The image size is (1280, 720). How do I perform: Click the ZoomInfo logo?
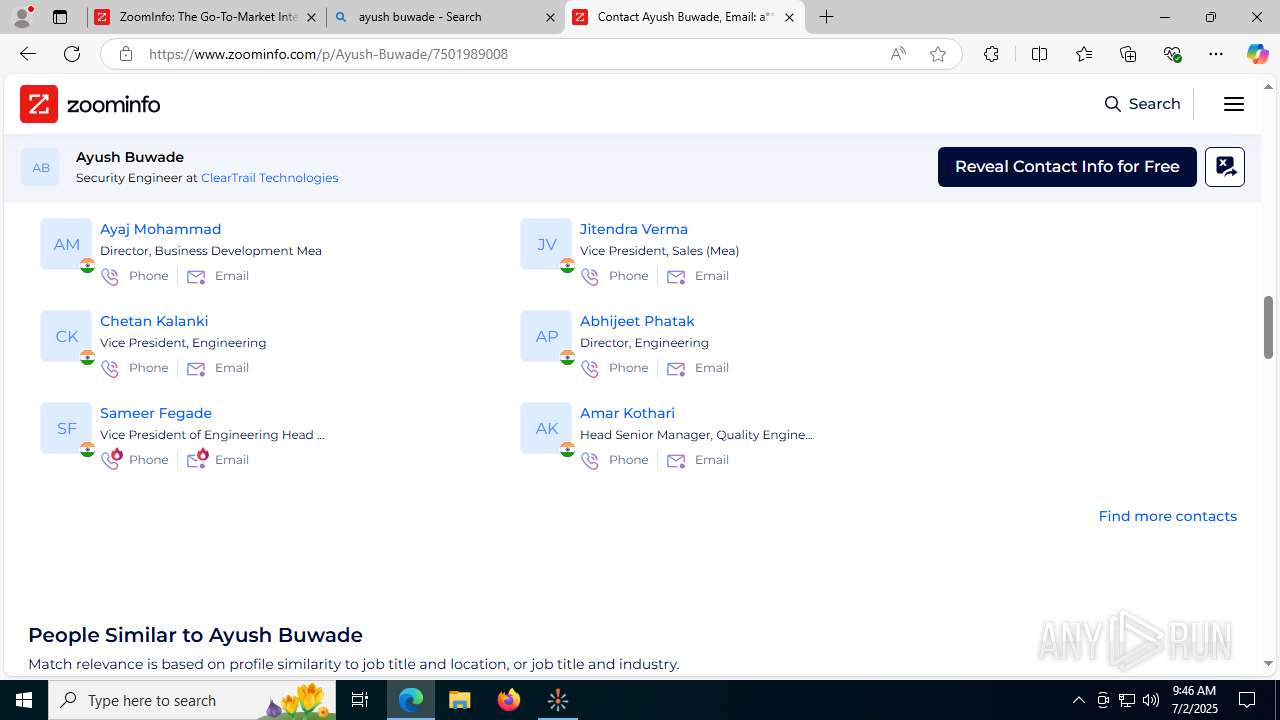[x=90, y=104]
